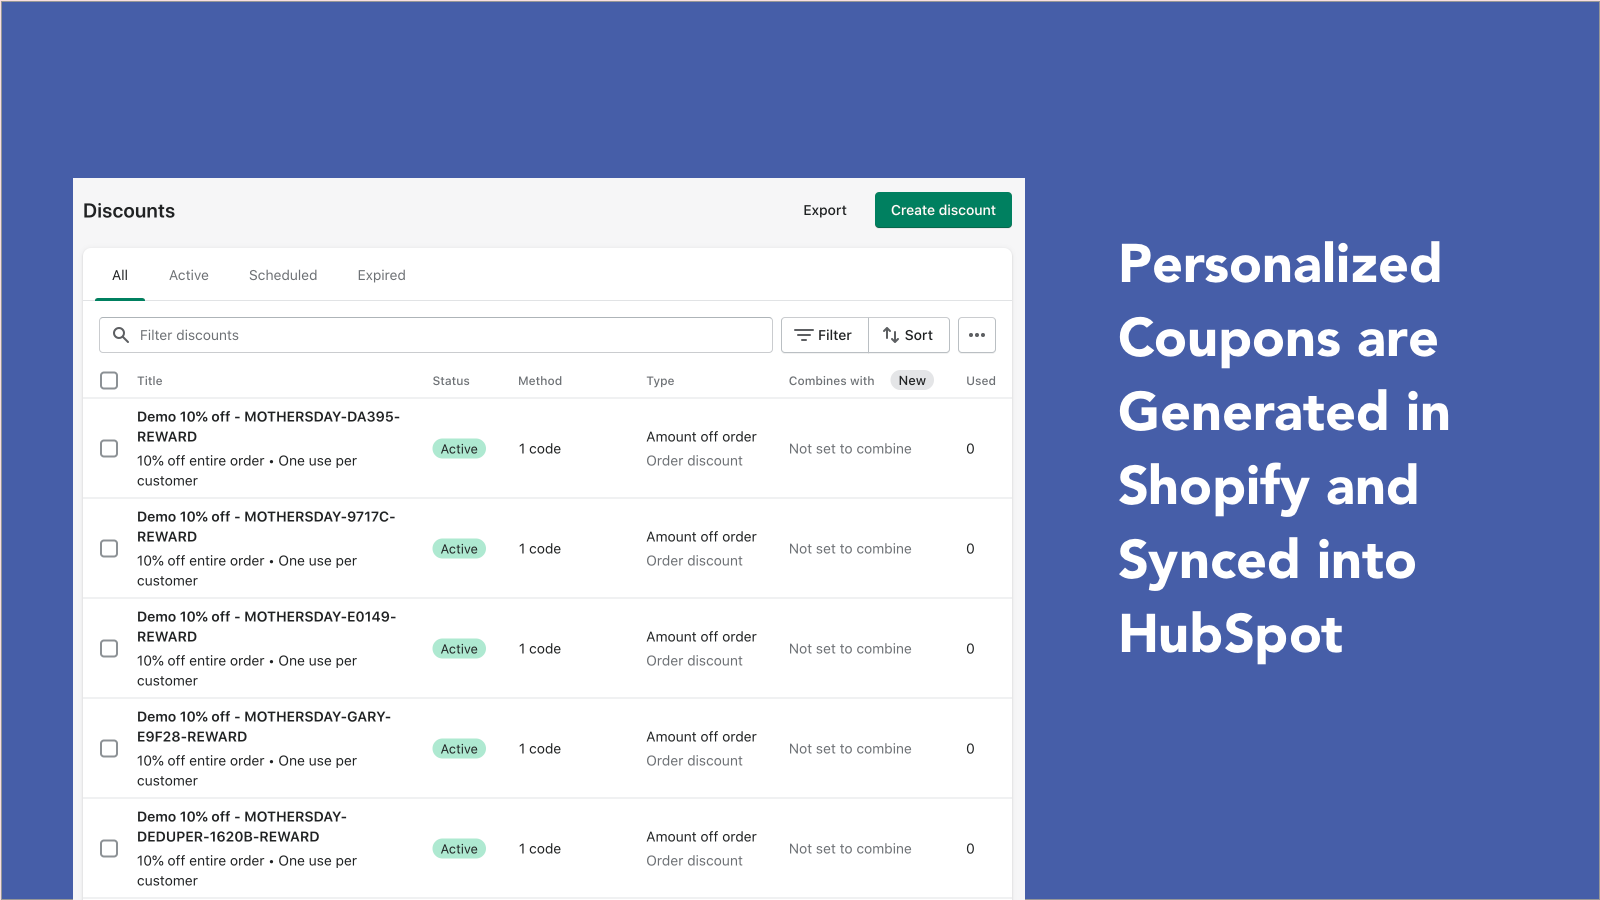The image size is (1600, 900).
Task: Click the Export button
Action: tap(824, 210)
